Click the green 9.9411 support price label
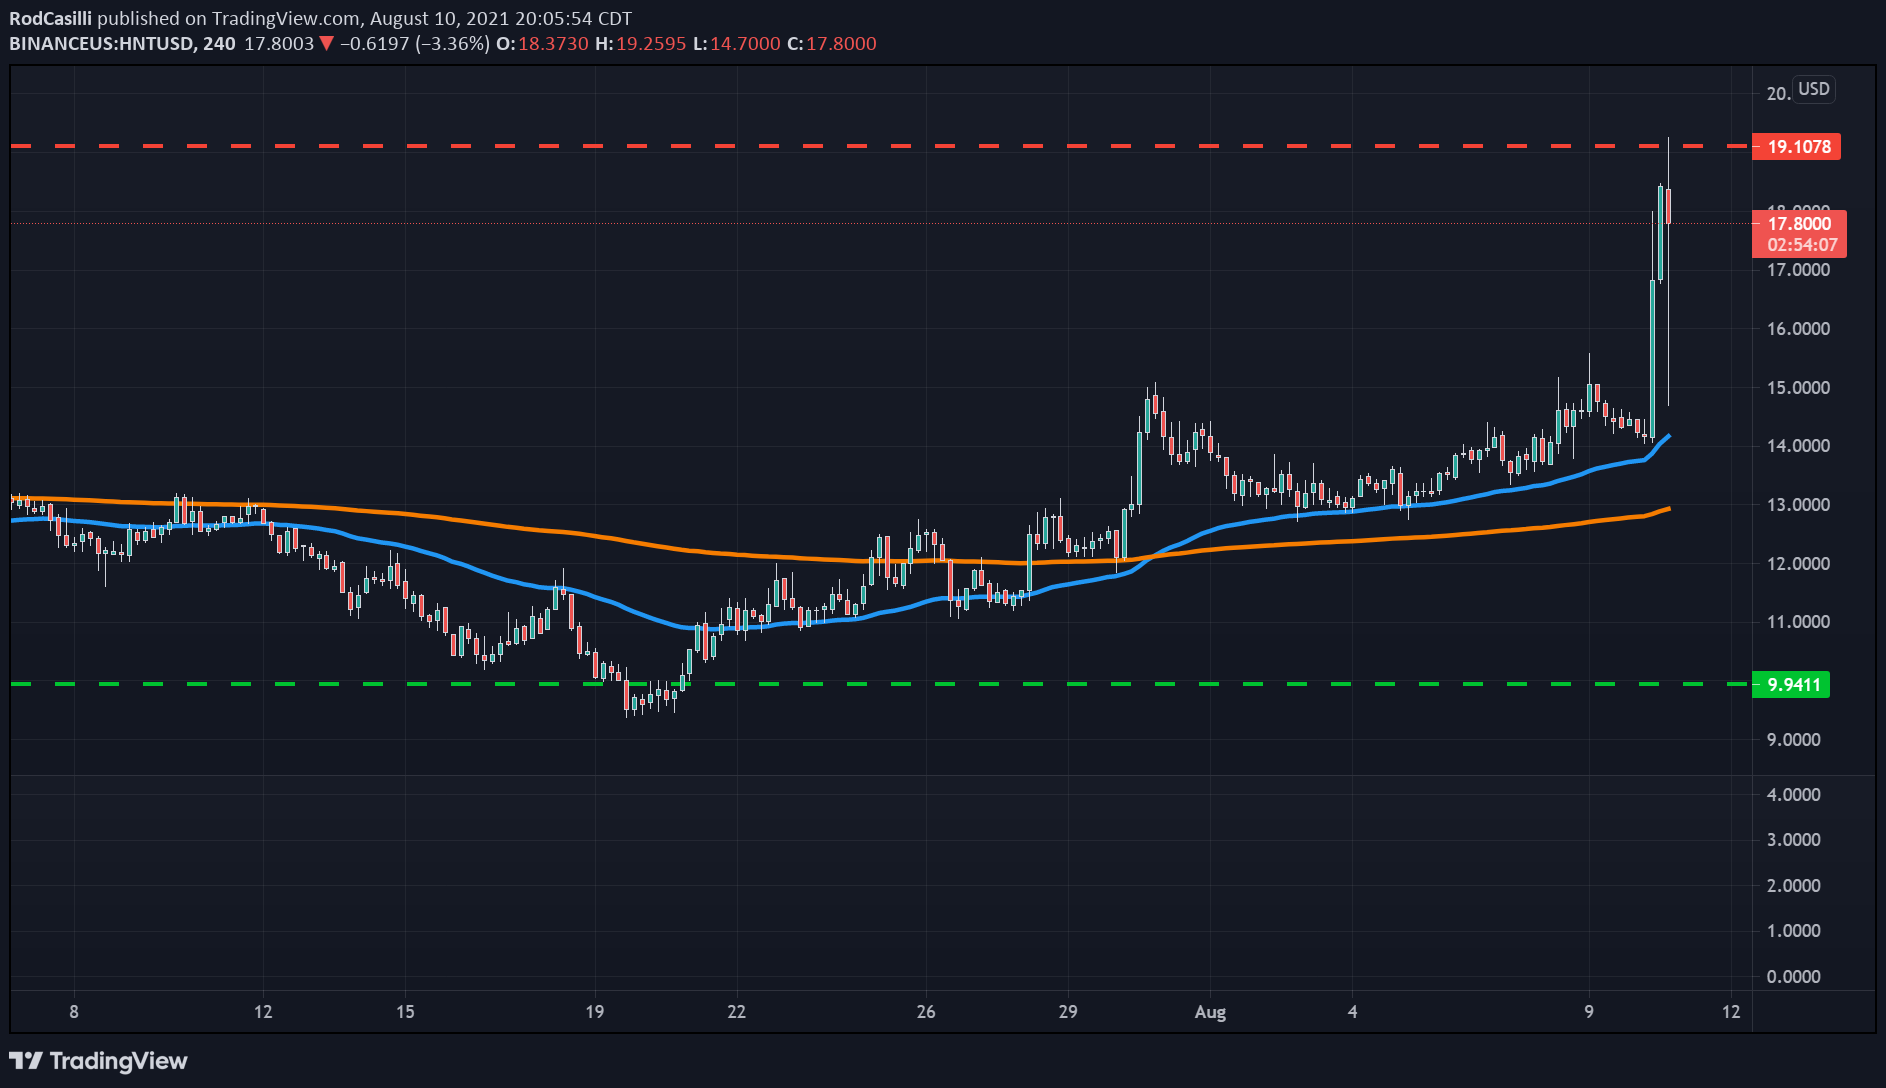 pyautogui.click(x=1791, y=685)
